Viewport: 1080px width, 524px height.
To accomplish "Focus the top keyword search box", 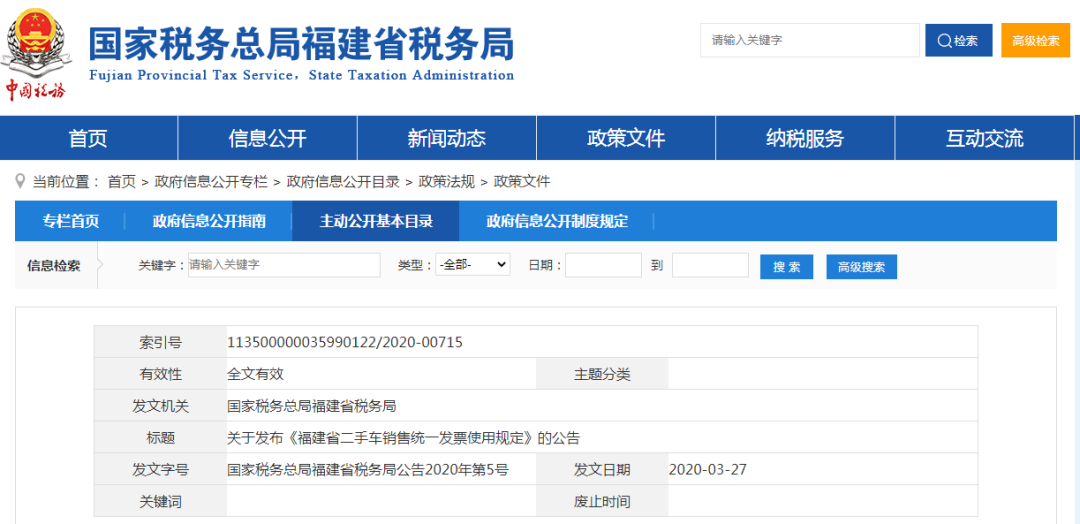I will point(810,41).
